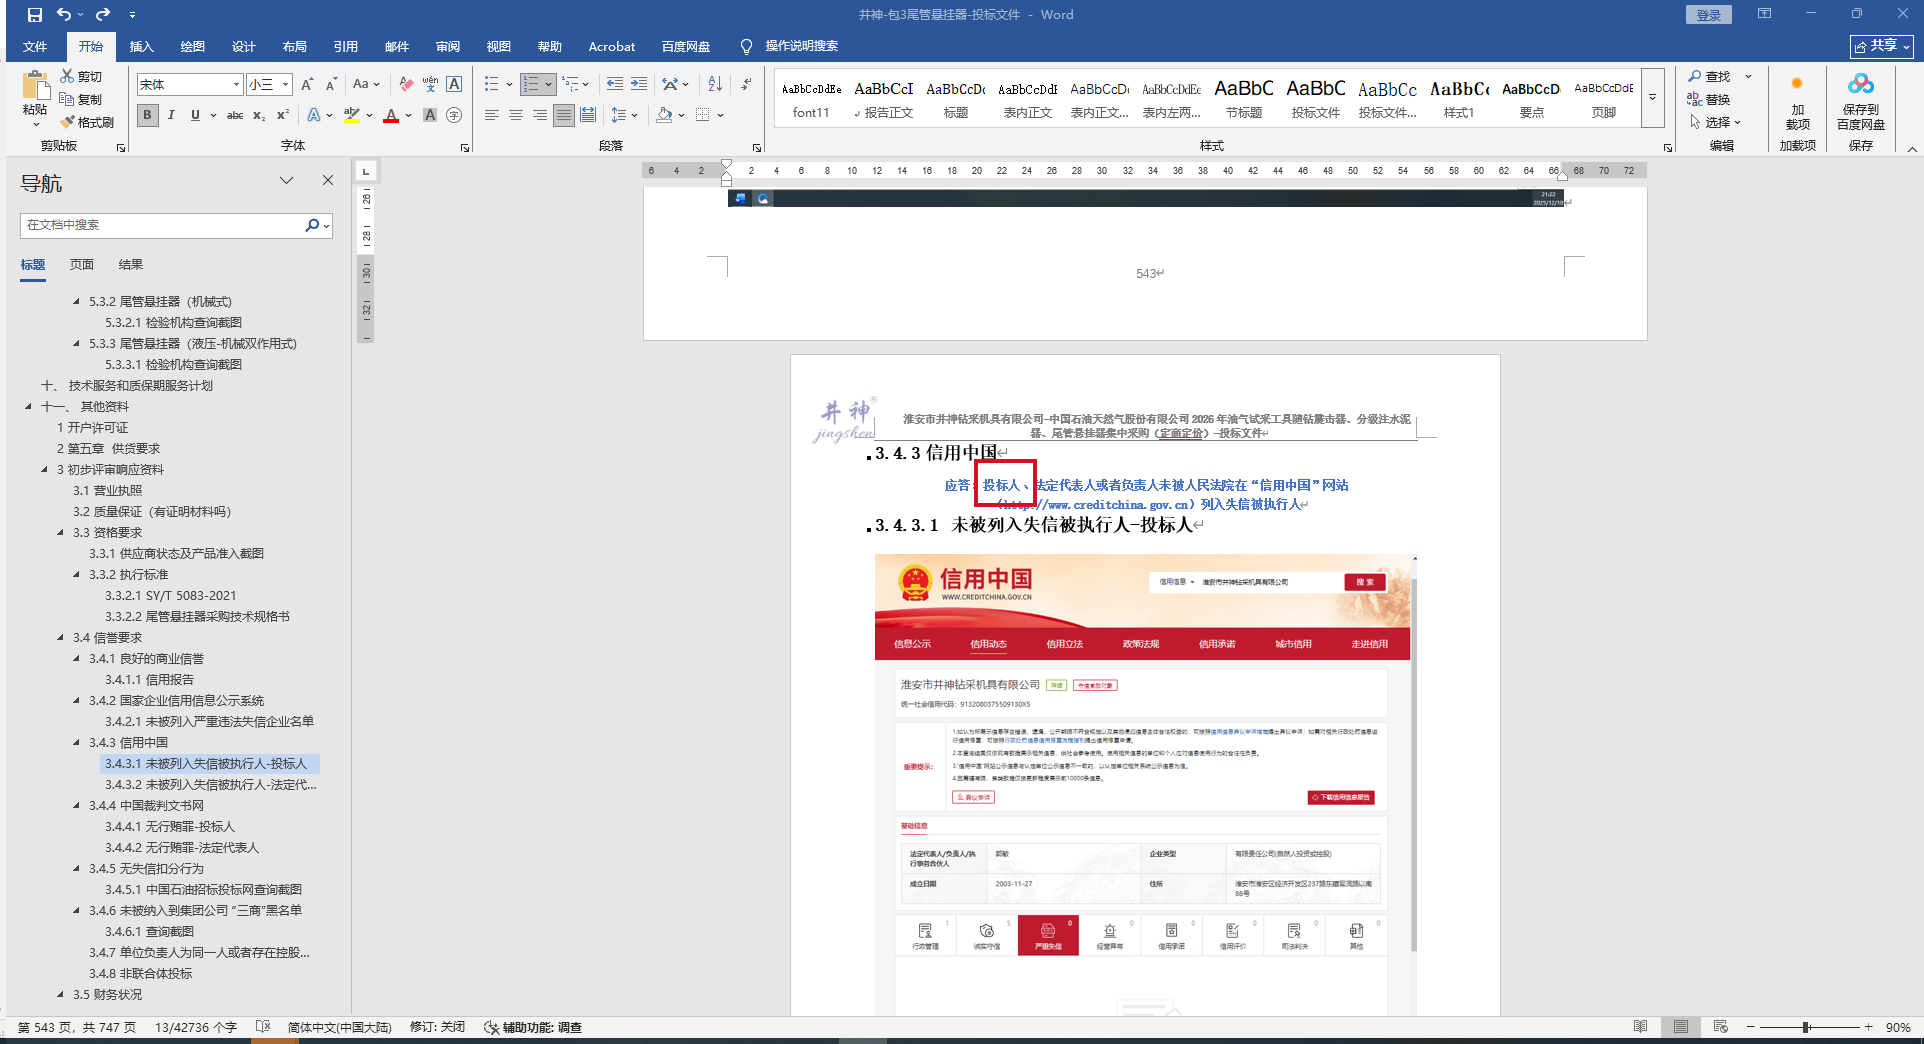Switch to read mode view in status bar
Image resolution: width=1924 pixels, height=1044 pixels.
coord(1640,1027)
